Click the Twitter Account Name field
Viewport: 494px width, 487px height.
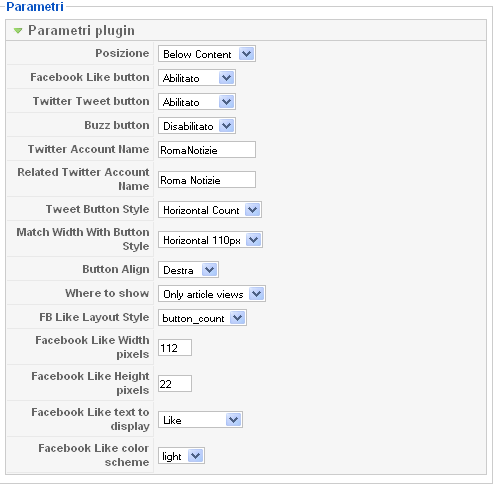[207, 150]
